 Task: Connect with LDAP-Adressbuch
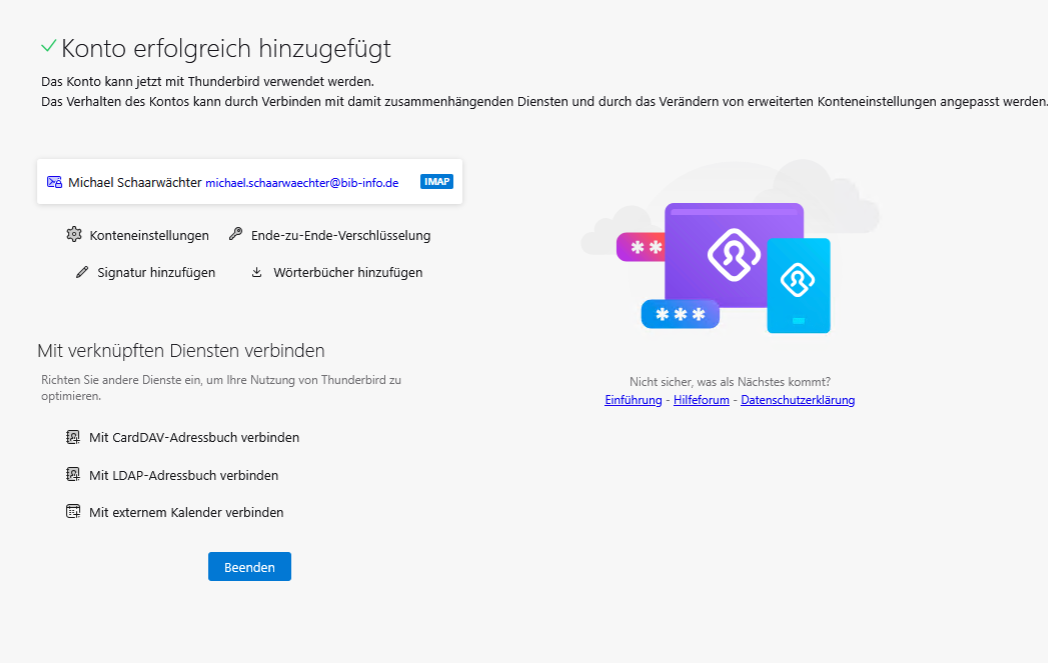click(x=183, y=475)
